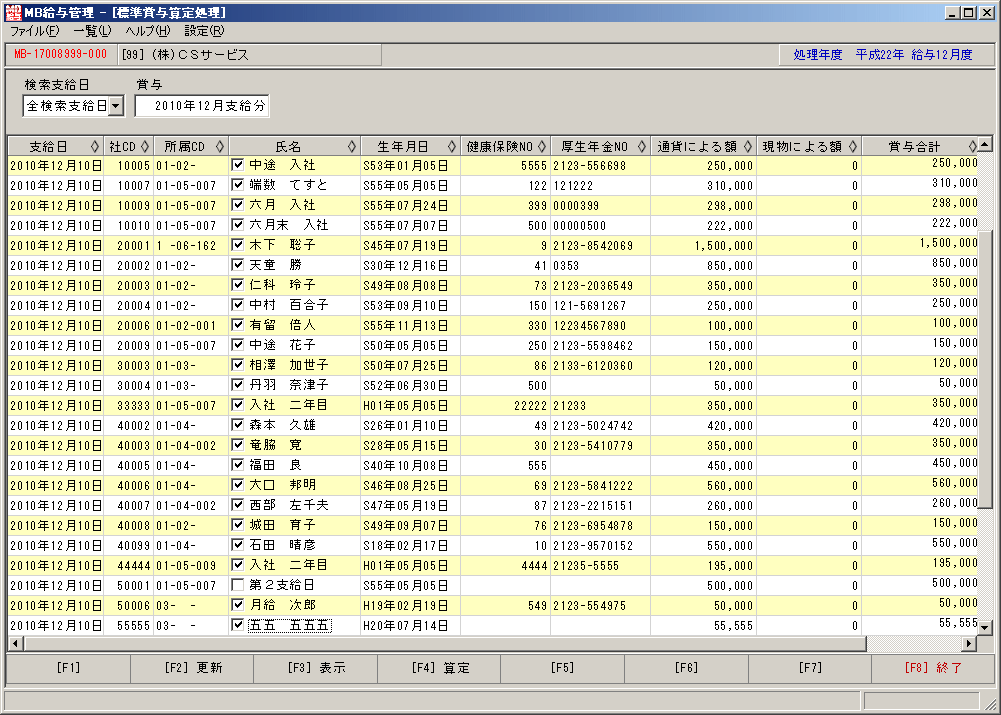Click the [F2] 更新 button
This screenshot has width=1001, height=715.
[x=192, y=668]
